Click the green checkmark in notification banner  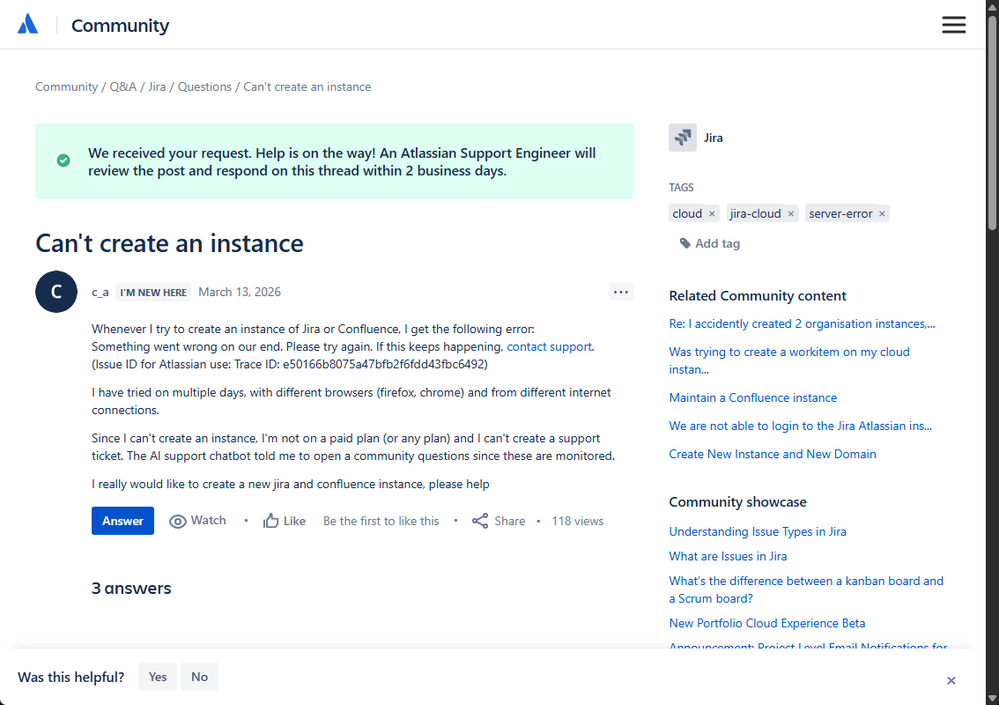63,160
